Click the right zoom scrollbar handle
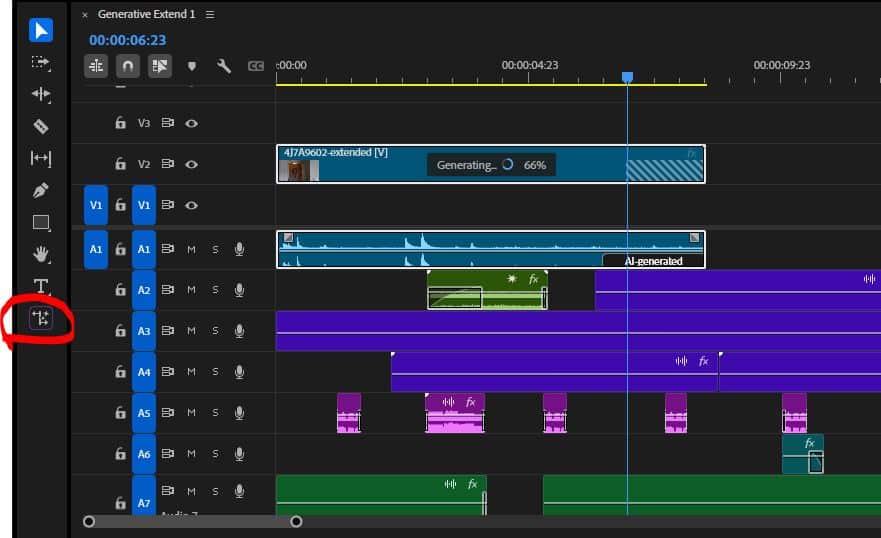Image resolution: width=881 pixels, height=538 pixels. click(296, 522)
